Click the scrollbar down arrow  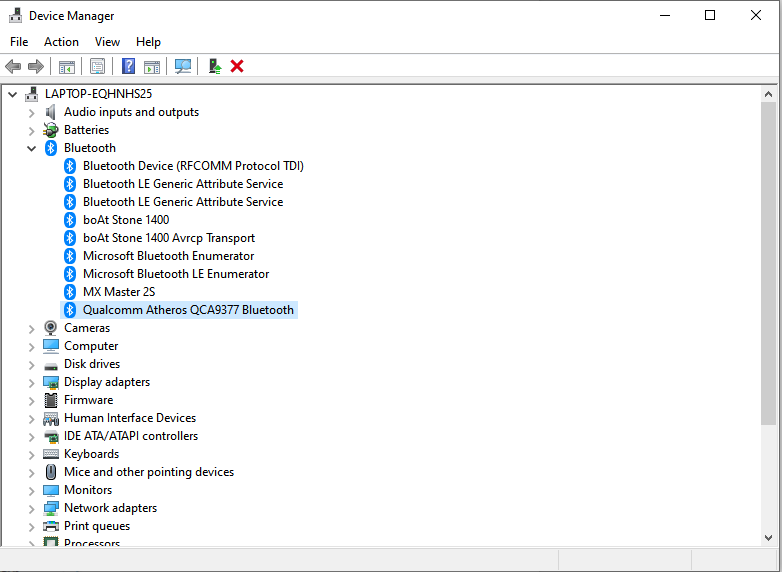pos(768,538)
